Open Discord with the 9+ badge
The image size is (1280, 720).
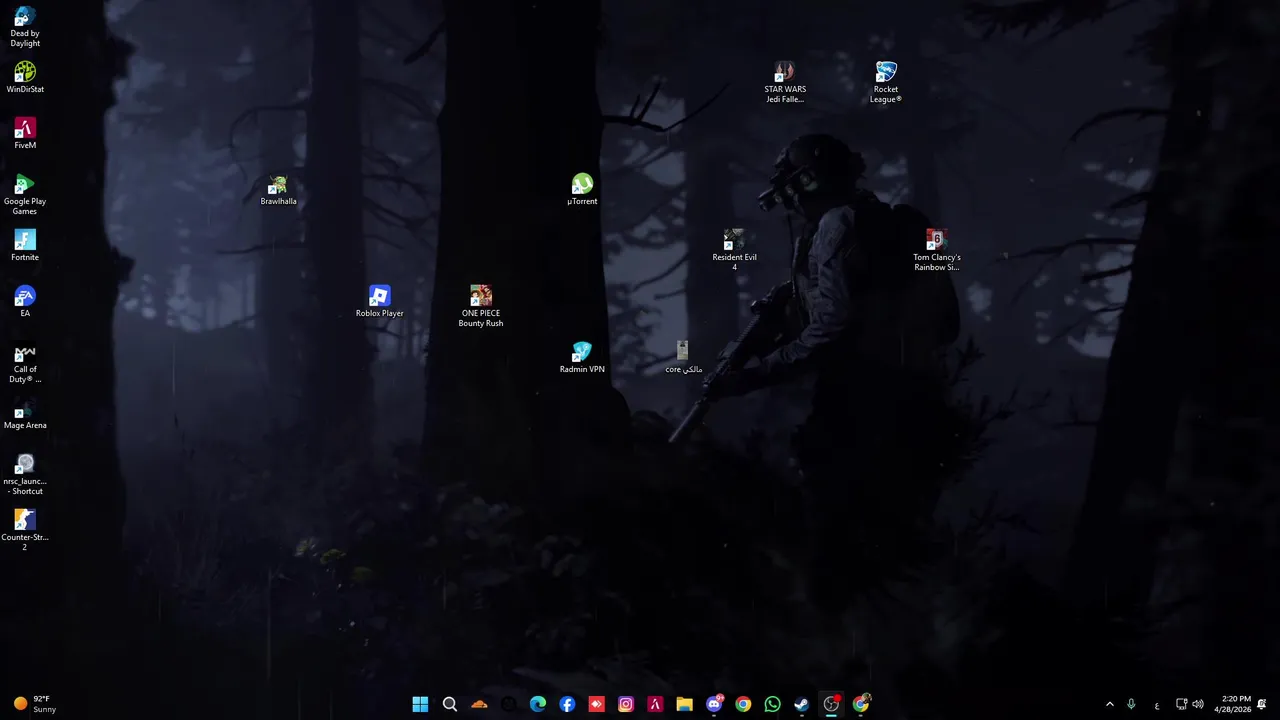point(714,704)
